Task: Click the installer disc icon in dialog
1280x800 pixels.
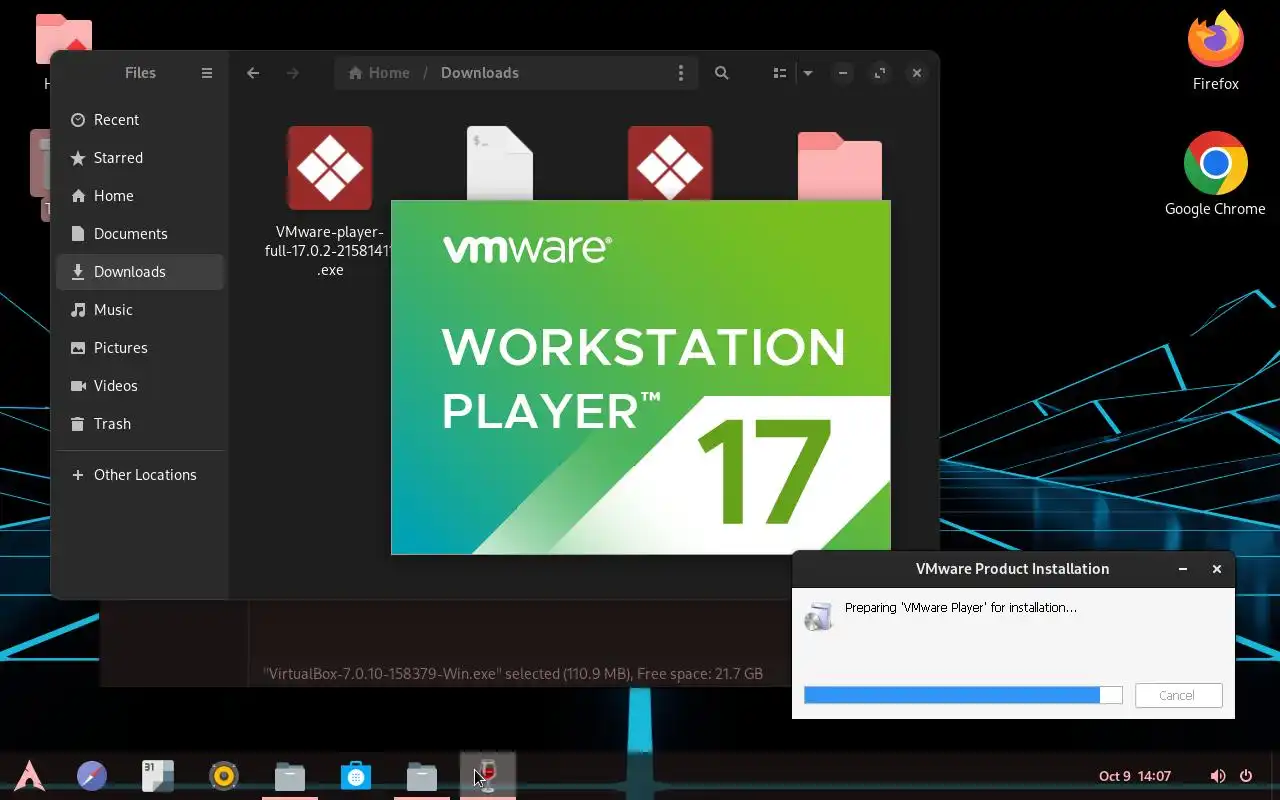Action: 818,616
